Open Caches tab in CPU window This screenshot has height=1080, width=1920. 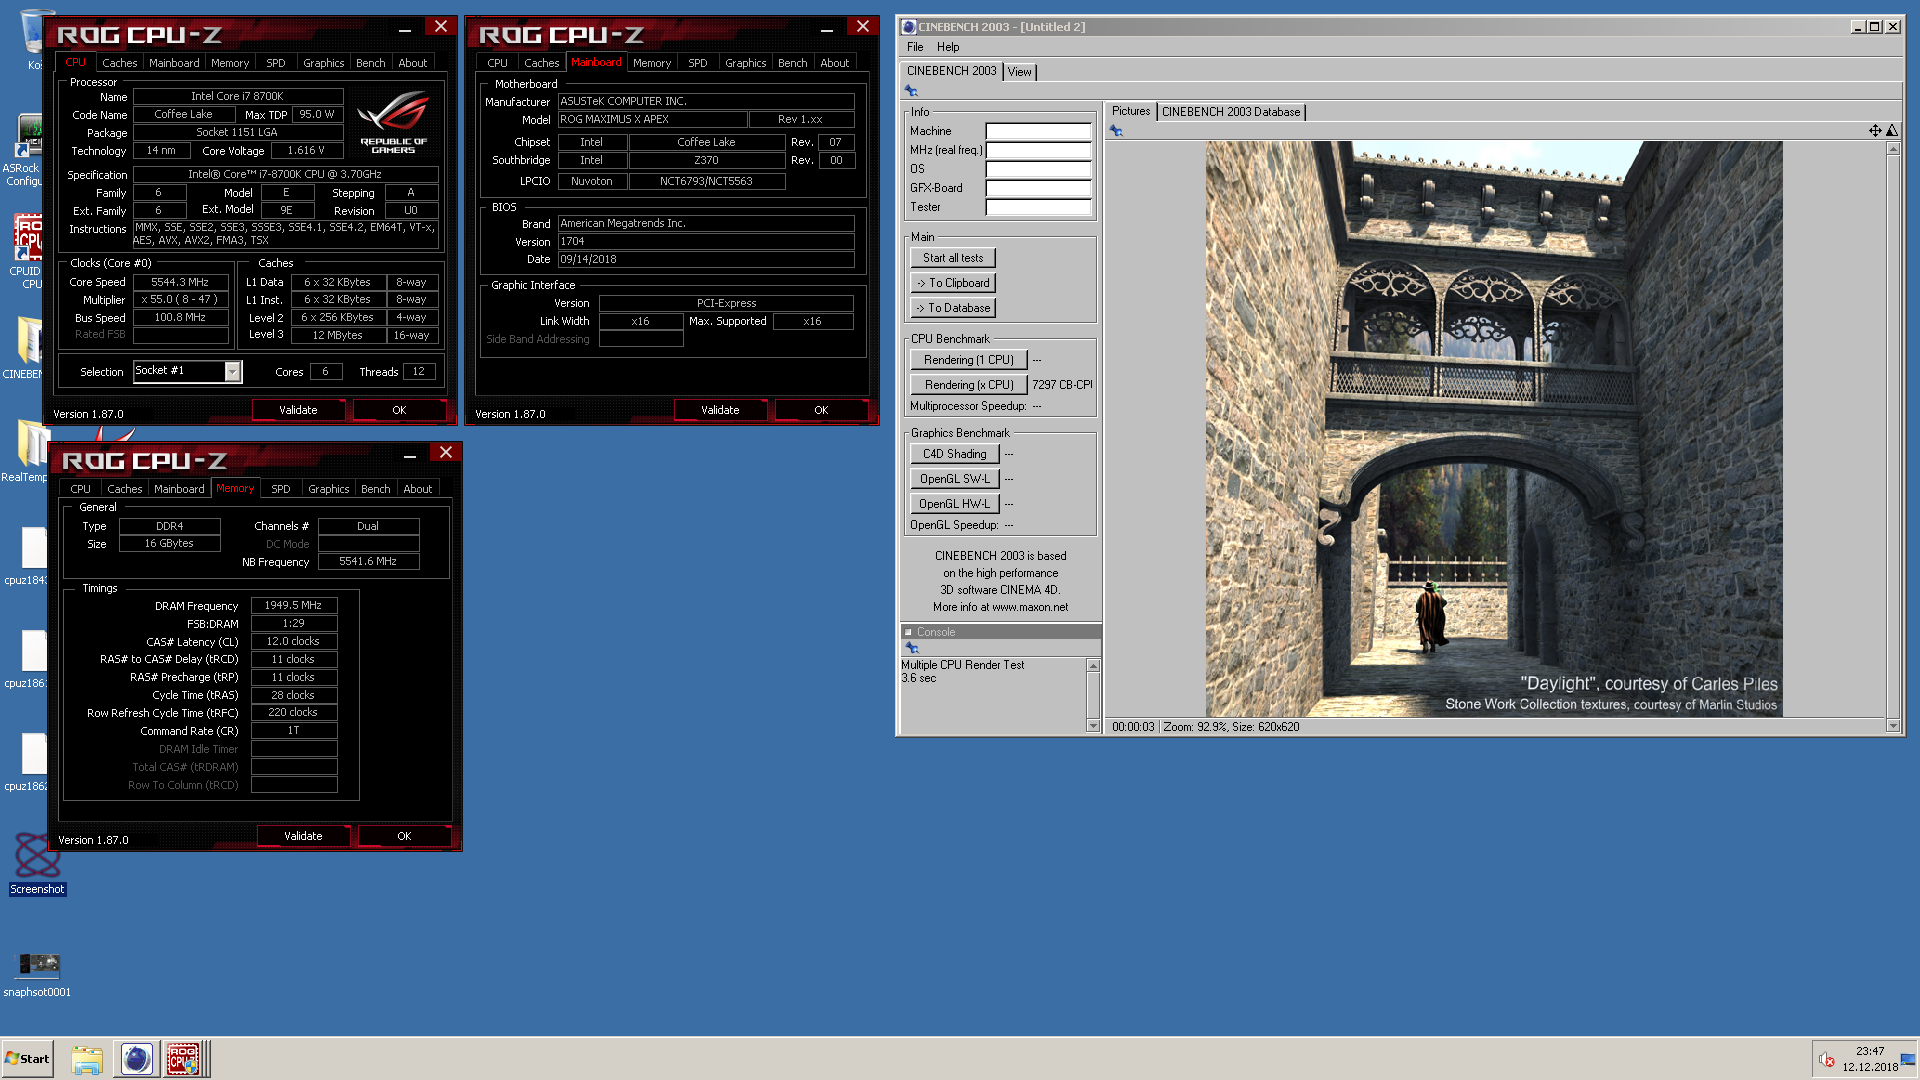119,63
